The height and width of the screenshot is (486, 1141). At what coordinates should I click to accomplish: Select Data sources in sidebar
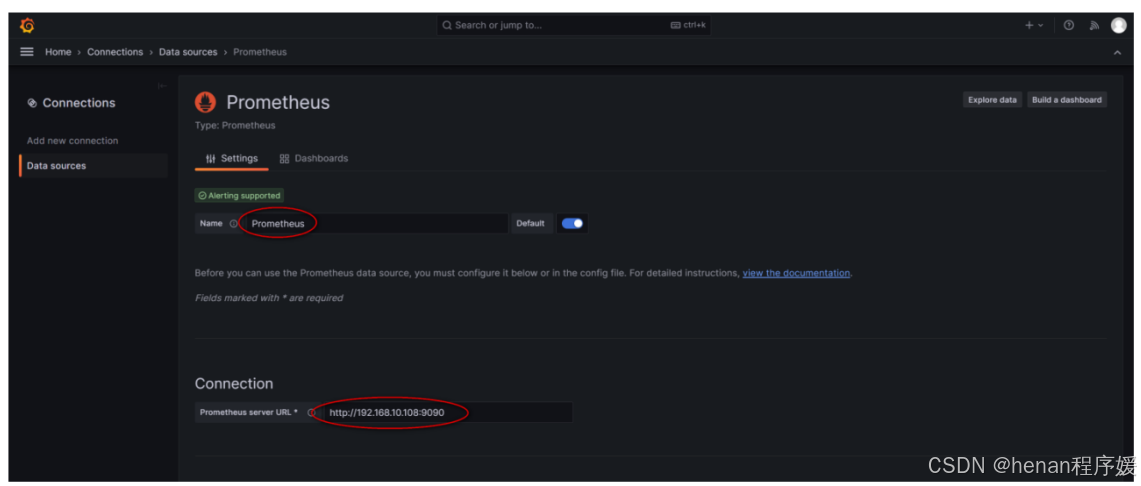(93, 166)
